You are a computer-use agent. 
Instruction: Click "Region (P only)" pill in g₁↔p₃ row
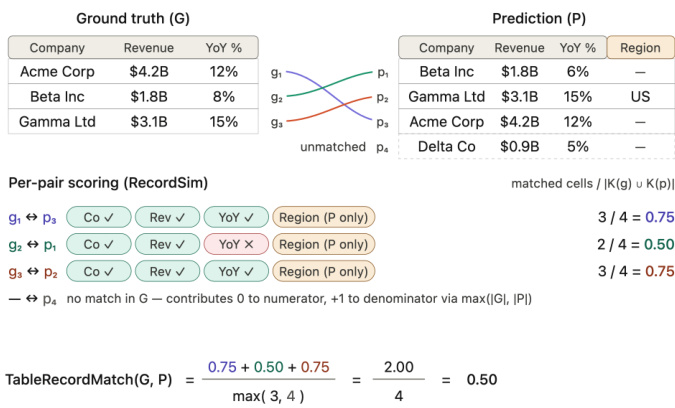pyautogui.click(x=323, y=216)
